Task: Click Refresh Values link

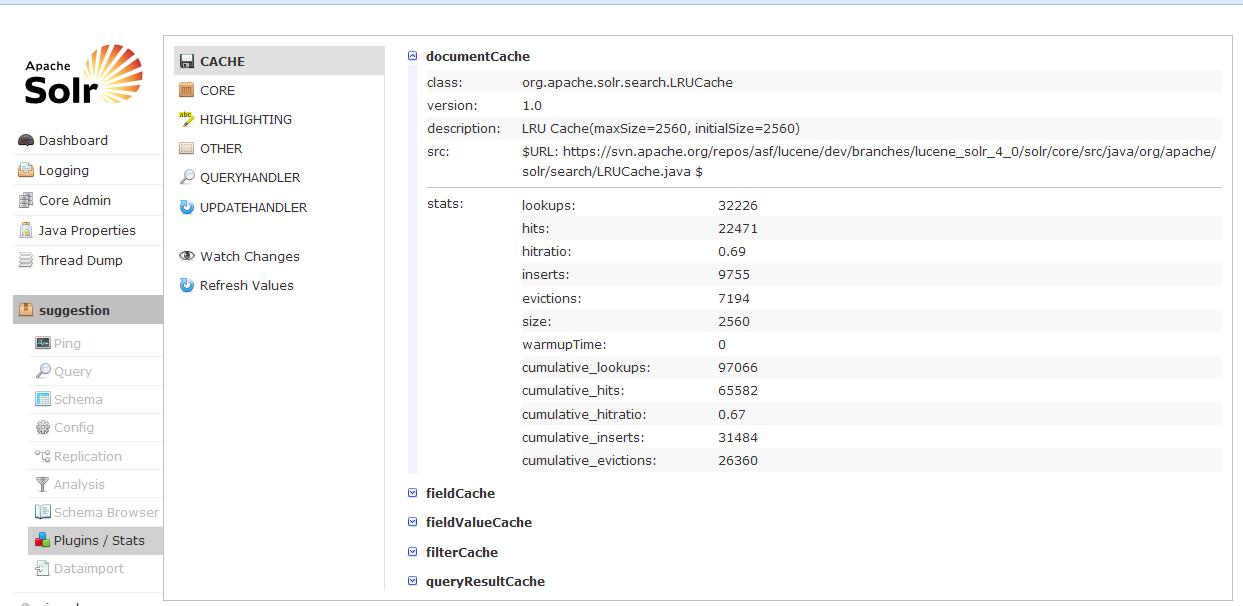Action: [x=246, y=285]
